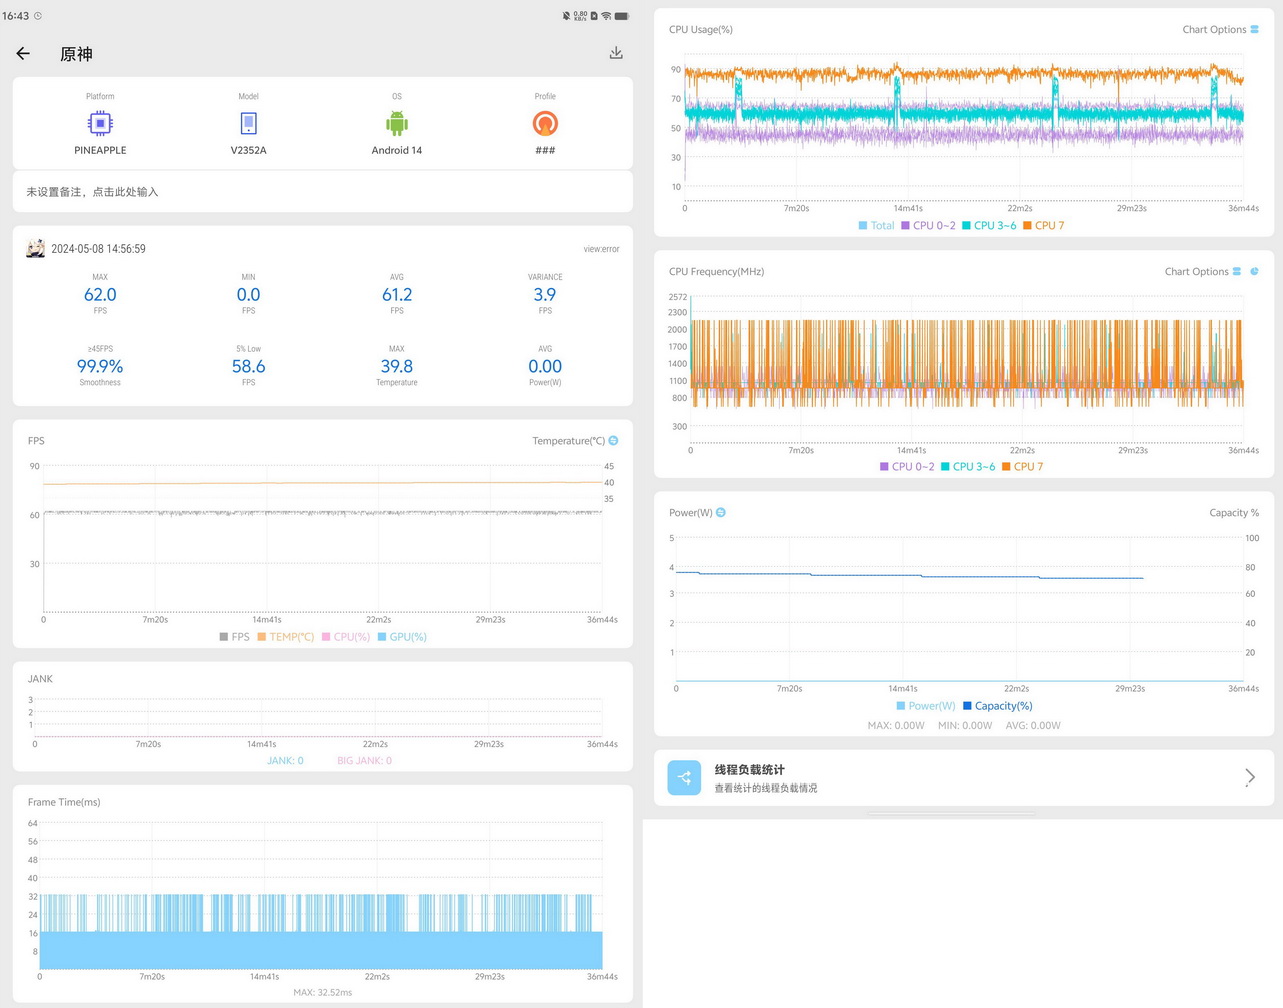Click the battery icon in the status bar

click(x=622, y=16)
